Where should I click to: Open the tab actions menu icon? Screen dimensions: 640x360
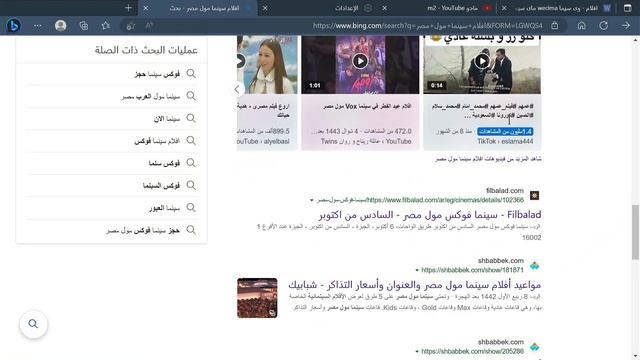tap(628, 8)
